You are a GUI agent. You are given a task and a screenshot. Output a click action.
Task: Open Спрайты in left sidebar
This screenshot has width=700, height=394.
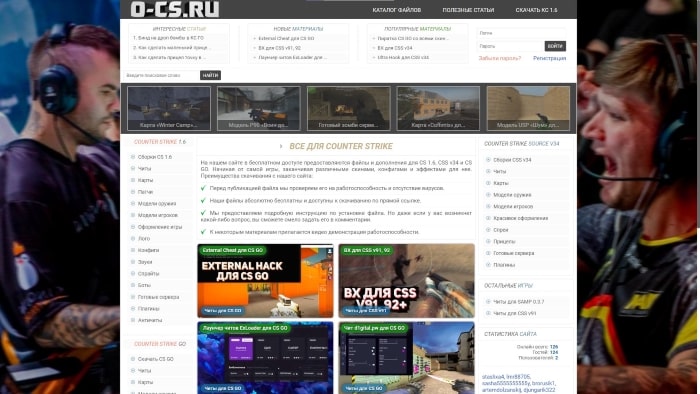pyautogui.click(x=148, y=274)
